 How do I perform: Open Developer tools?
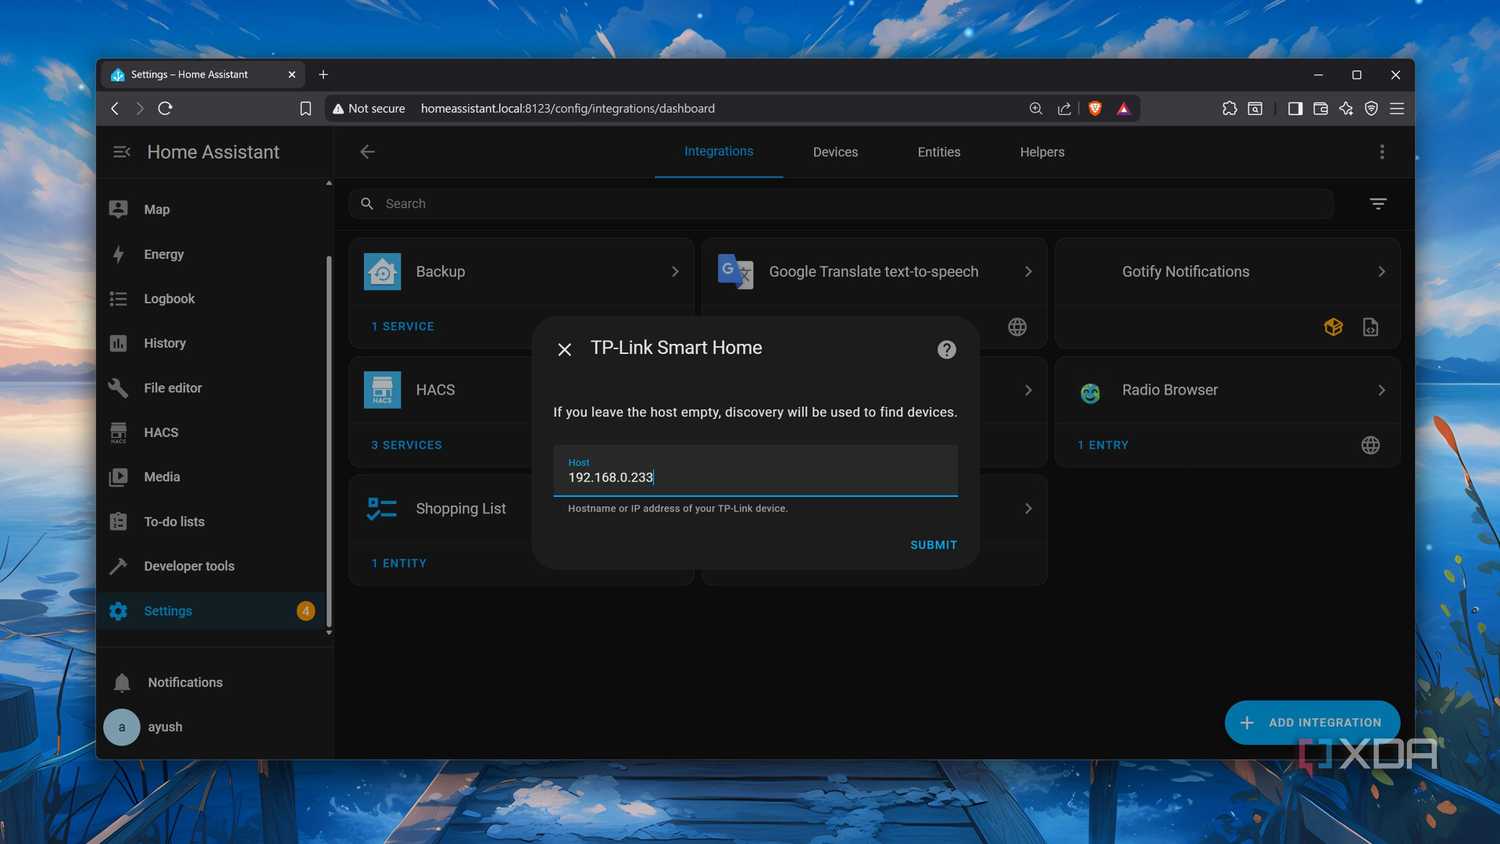click(x=214, y=566)
